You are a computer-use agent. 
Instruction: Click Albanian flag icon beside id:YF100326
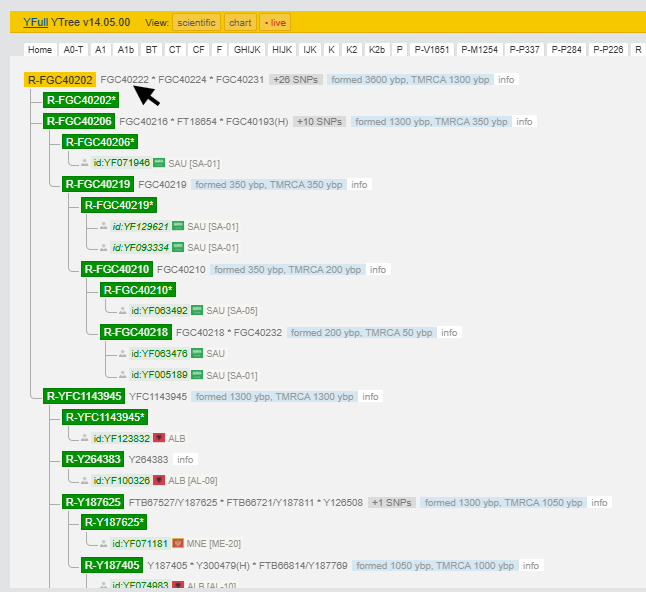(x=159, y=480)
